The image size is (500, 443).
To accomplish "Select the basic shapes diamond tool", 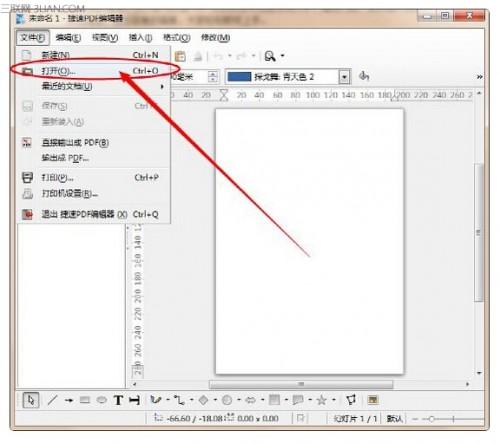I will click(204, 400).
